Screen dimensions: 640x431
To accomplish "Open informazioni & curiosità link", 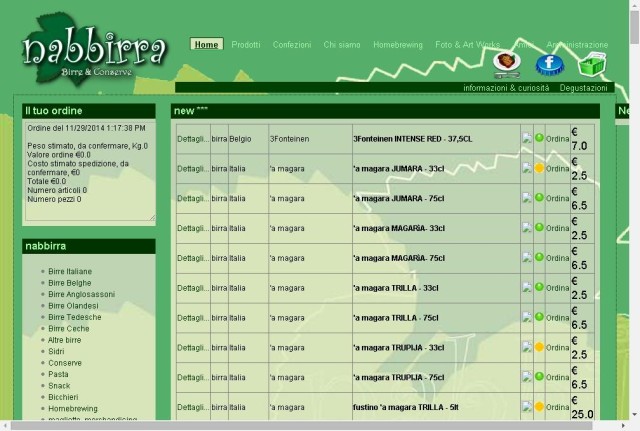I will coord(506,88).
